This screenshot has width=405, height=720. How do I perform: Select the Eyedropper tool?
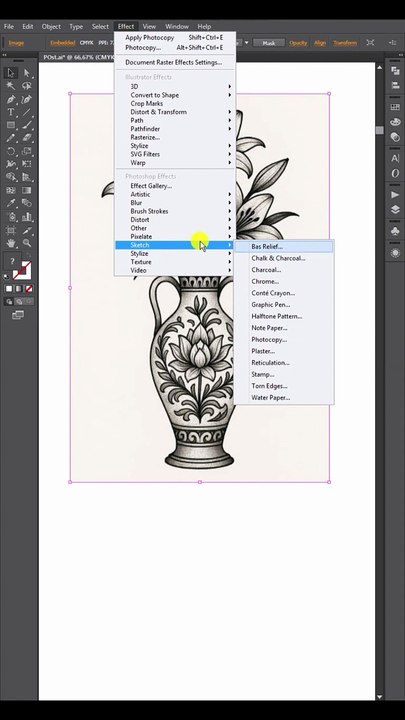11,203
